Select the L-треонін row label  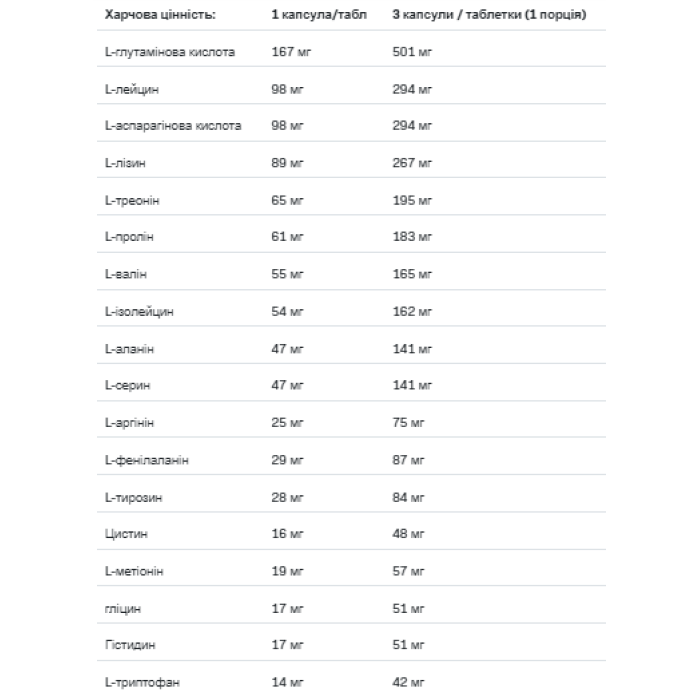tap(132, 200)
